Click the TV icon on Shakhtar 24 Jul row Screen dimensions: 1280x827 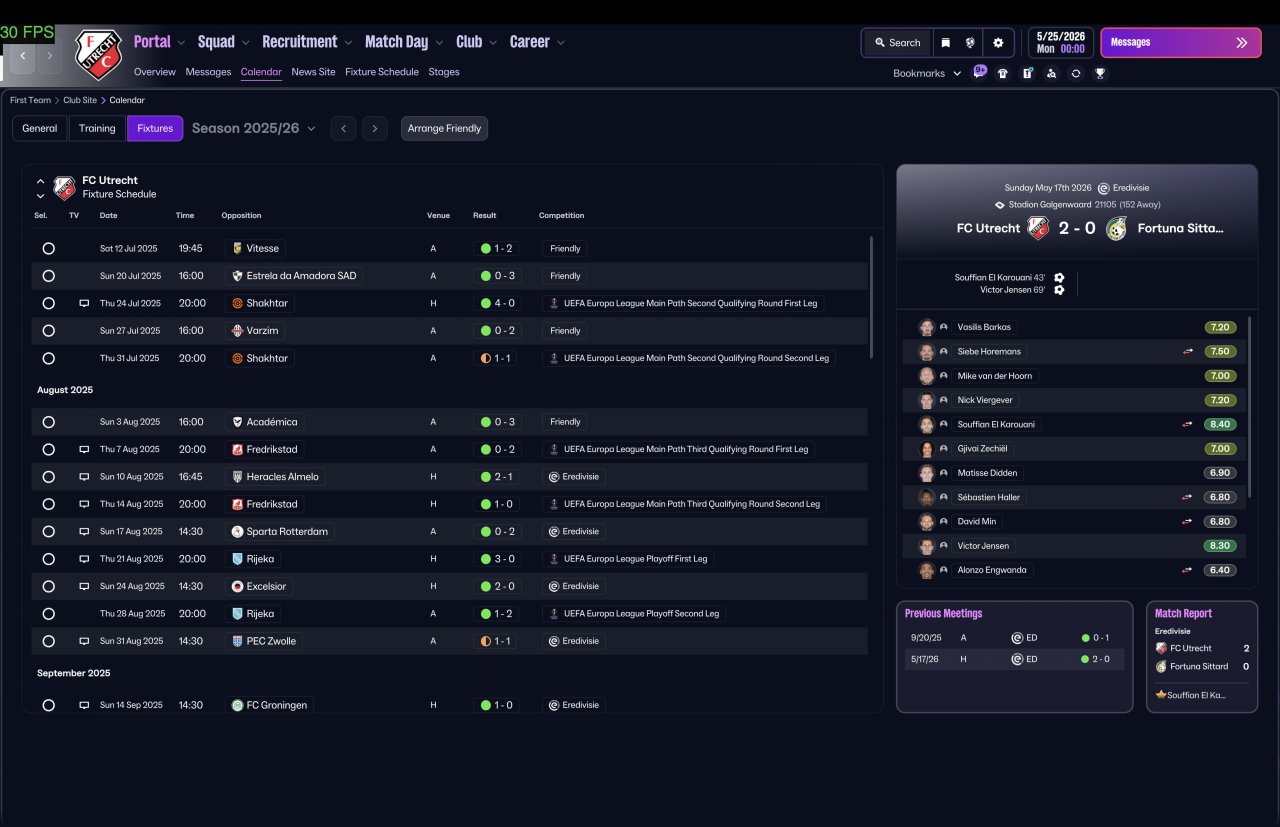pyautogui.click(x=84, y=303)
